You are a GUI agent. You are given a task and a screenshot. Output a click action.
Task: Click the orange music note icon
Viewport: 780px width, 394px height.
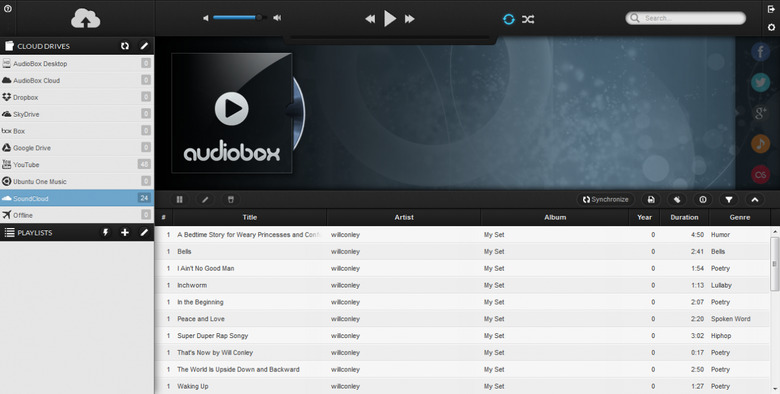[x=760, y=144]
